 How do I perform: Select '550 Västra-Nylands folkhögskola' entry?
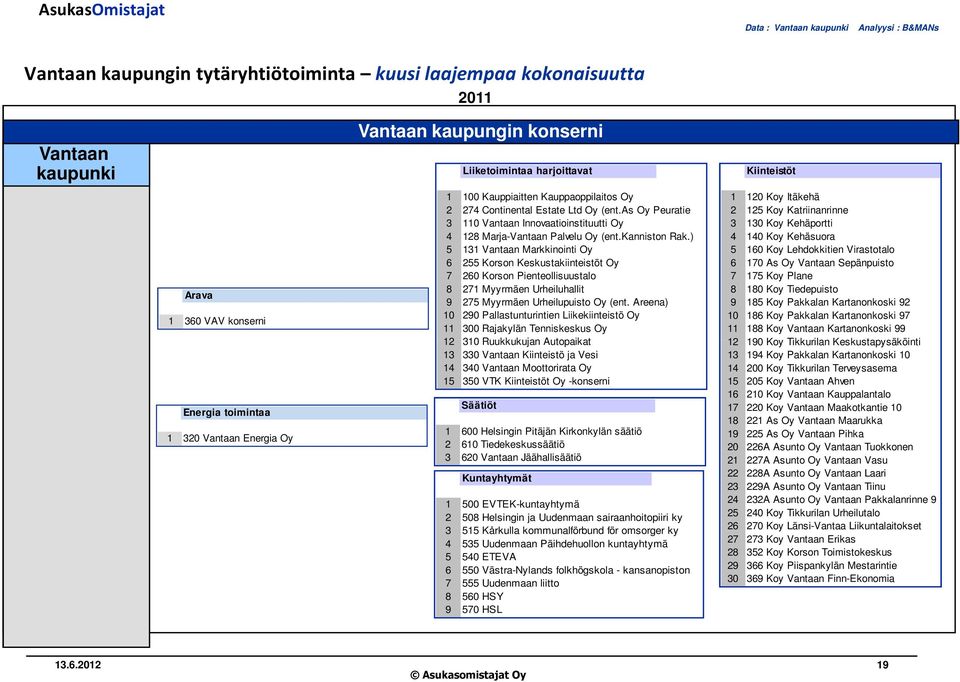576,571
